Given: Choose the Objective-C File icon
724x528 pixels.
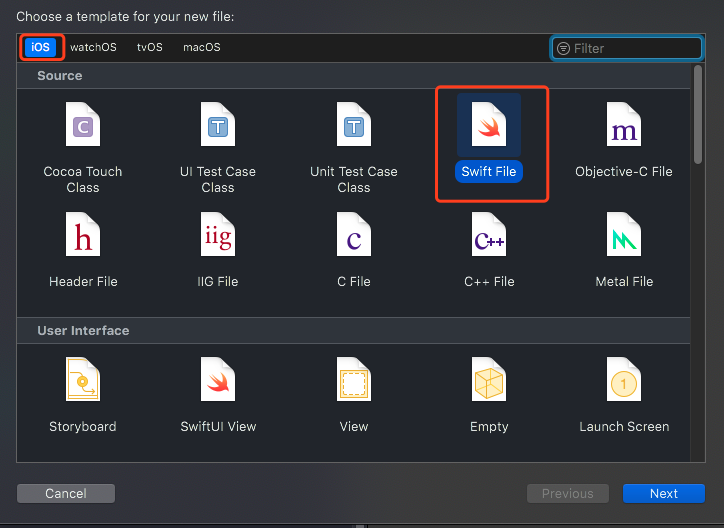Looking at the screenshot, I should tap(624, 124).
